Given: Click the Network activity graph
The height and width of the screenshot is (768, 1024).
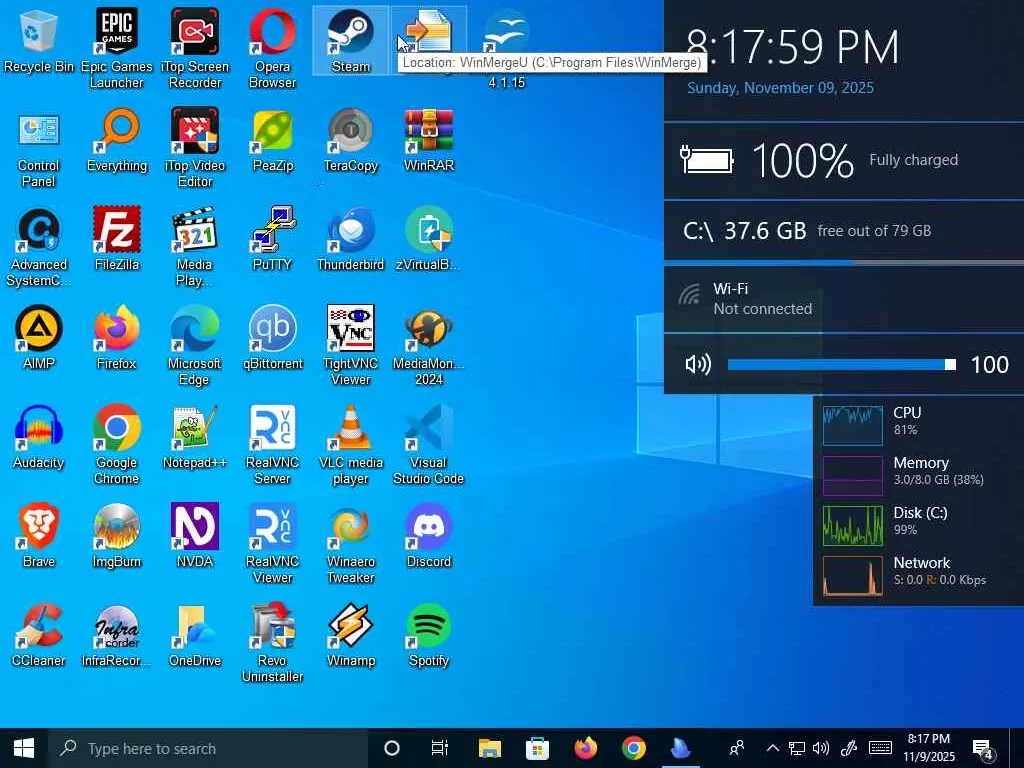Looking at the screenshot, I should click(852, 576).
